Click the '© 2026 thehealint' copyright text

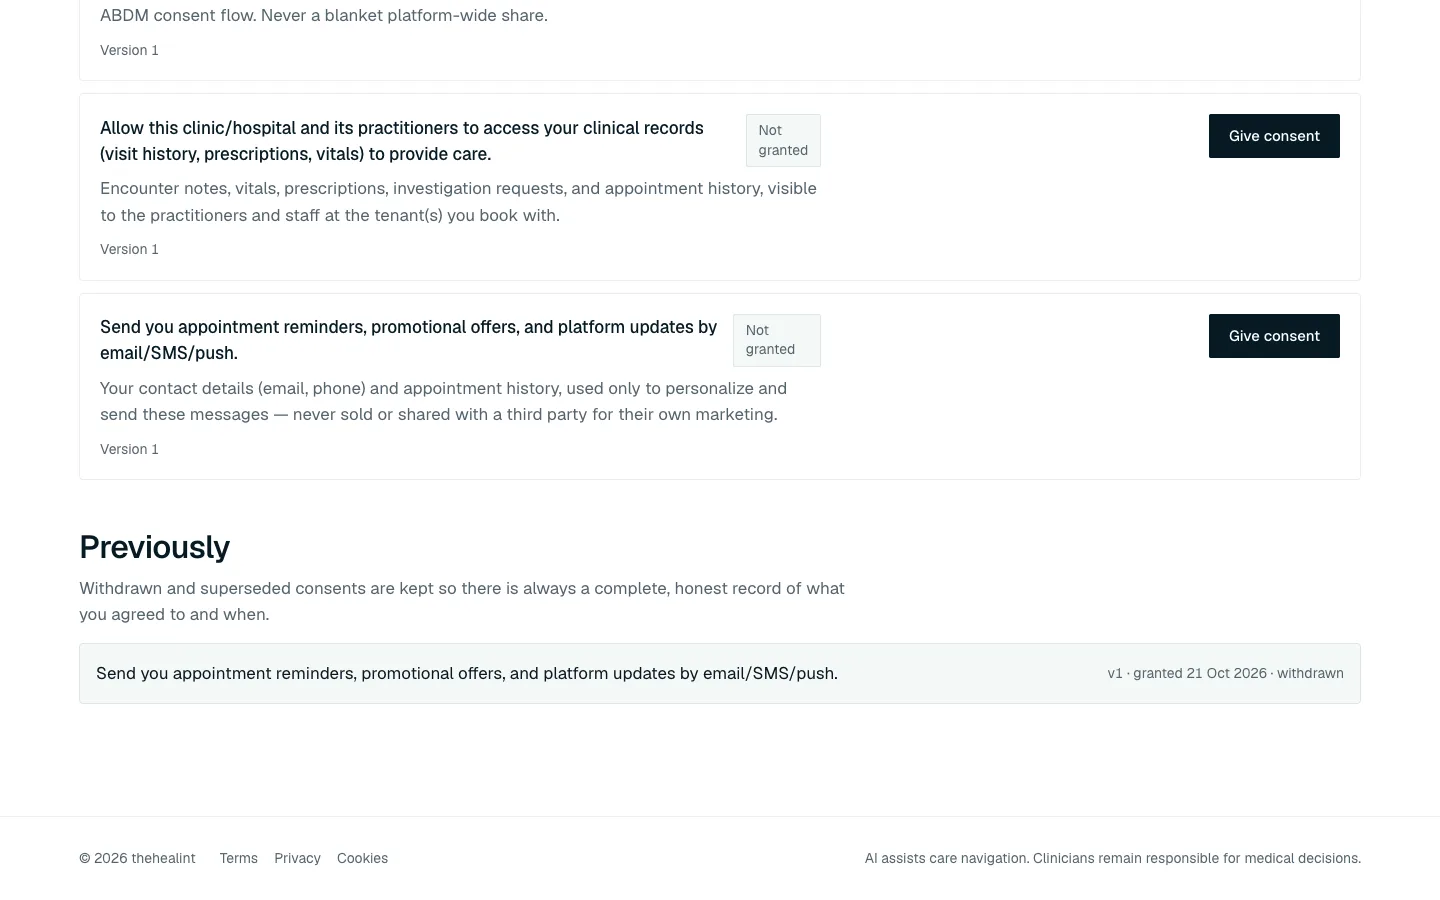click(138, 858)
